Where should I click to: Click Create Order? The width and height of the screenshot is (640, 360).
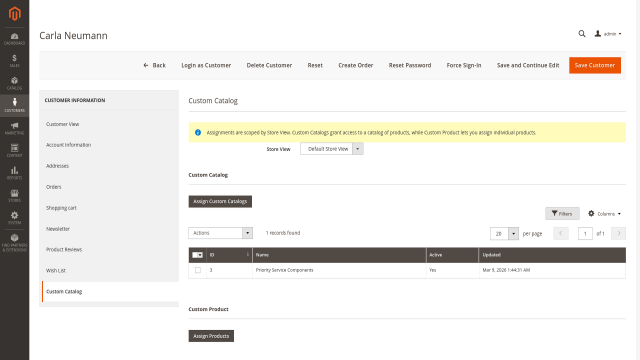356,65
